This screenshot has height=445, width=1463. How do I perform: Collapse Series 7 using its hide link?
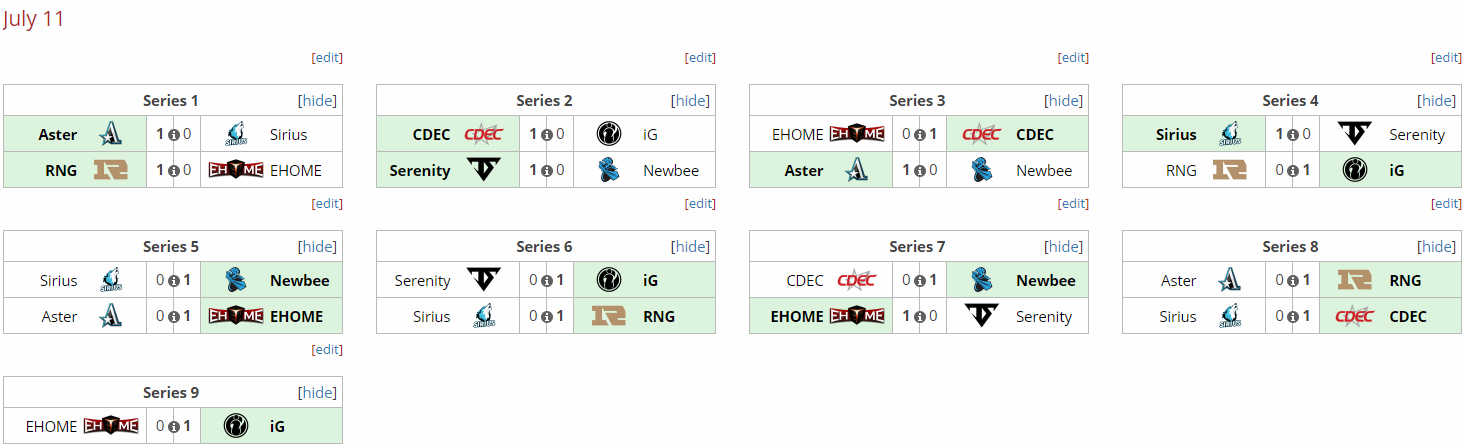(1064, 246)
